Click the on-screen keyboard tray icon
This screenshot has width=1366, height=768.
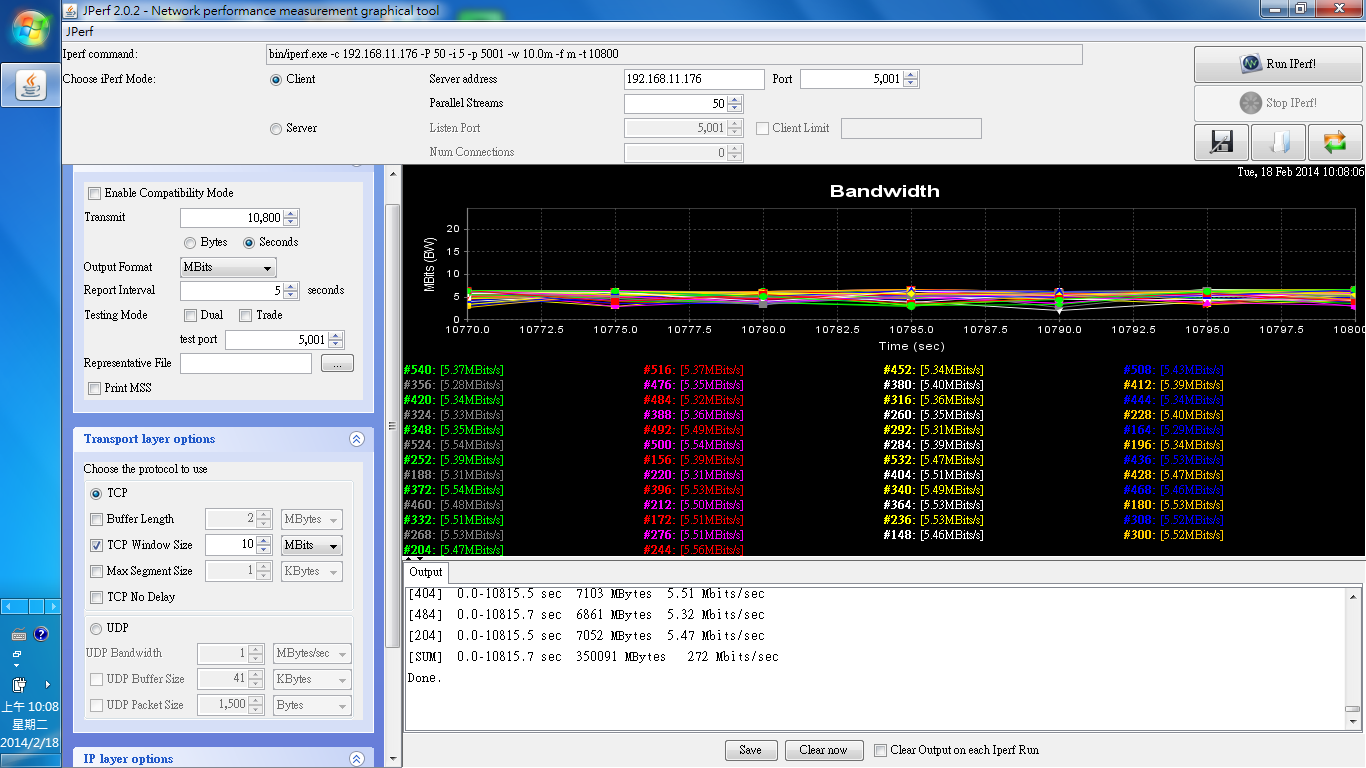pyautogui.click(x=18, y=634)
